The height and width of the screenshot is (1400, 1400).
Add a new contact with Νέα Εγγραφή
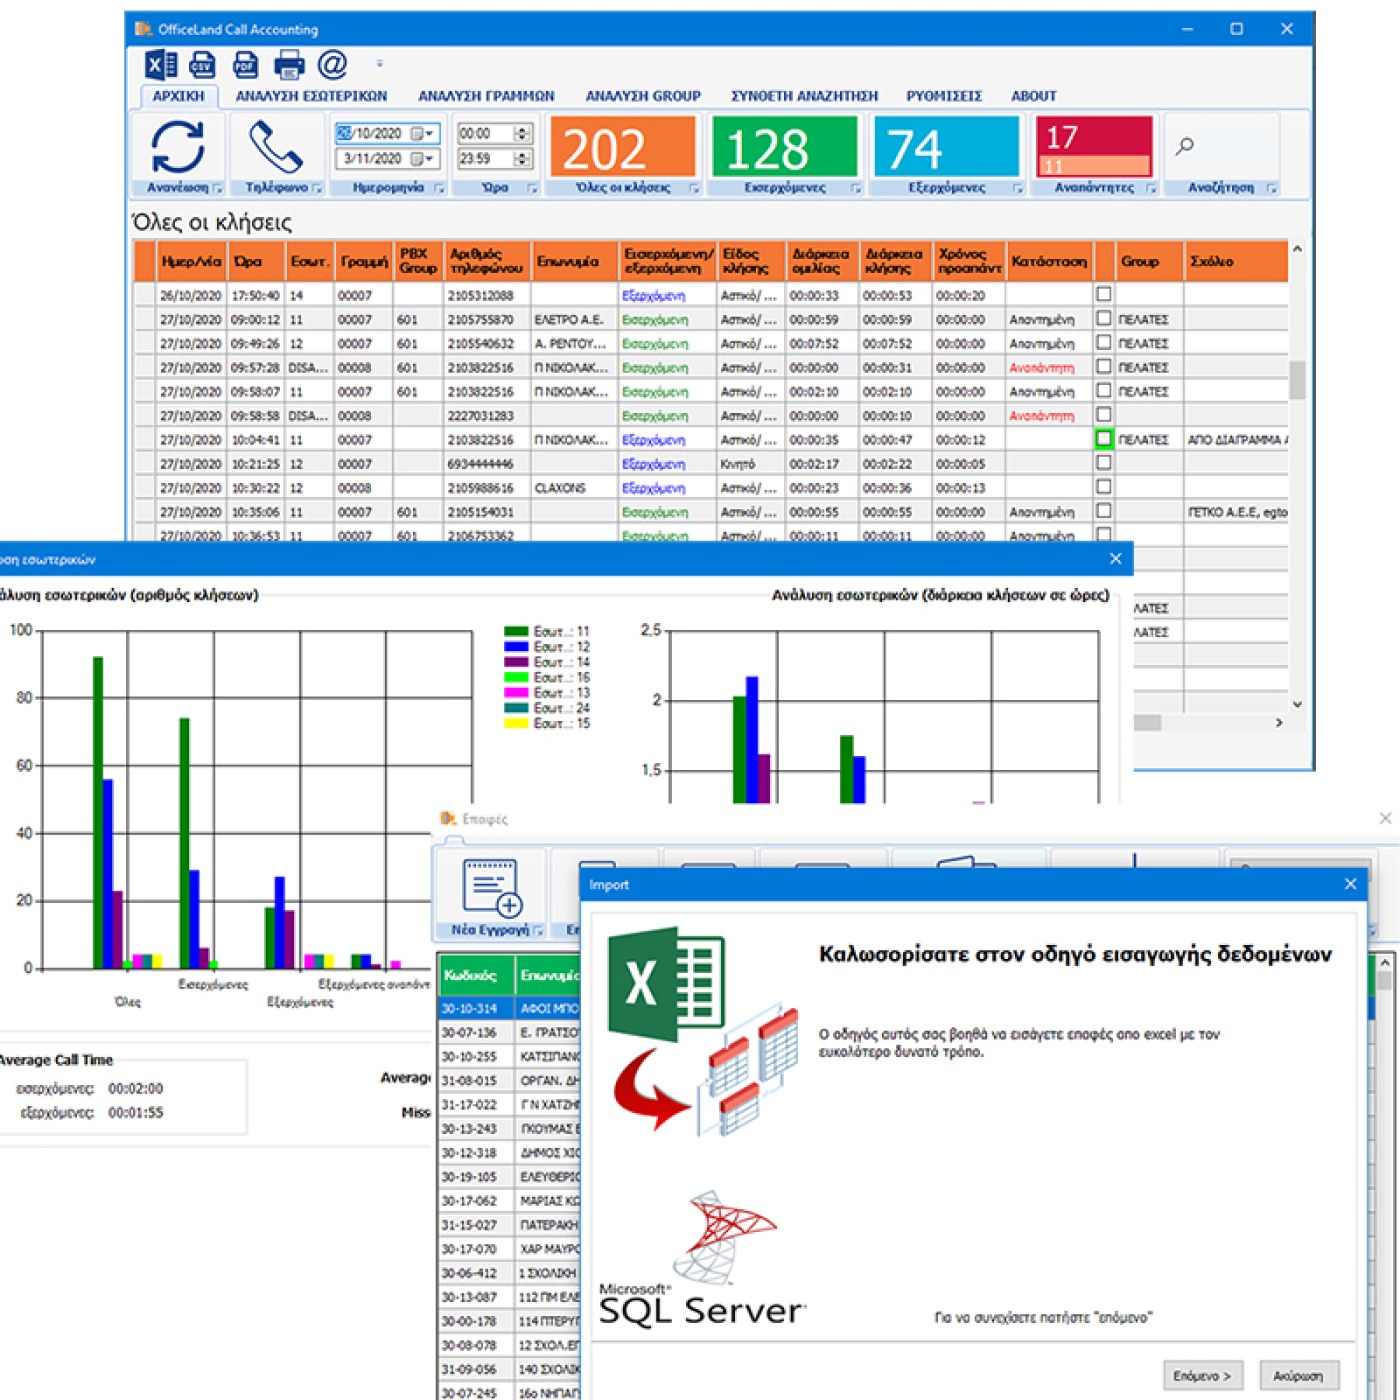[490, 889]
